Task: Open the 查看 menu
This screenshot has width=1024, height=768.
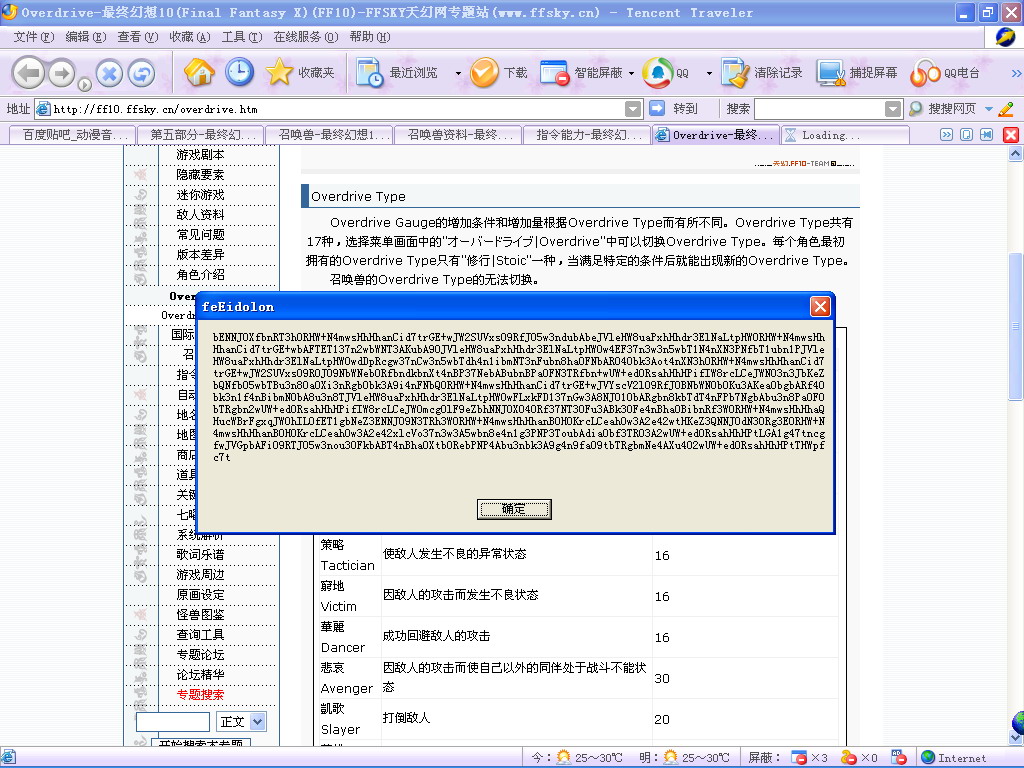Action: [x=137, y=37]
